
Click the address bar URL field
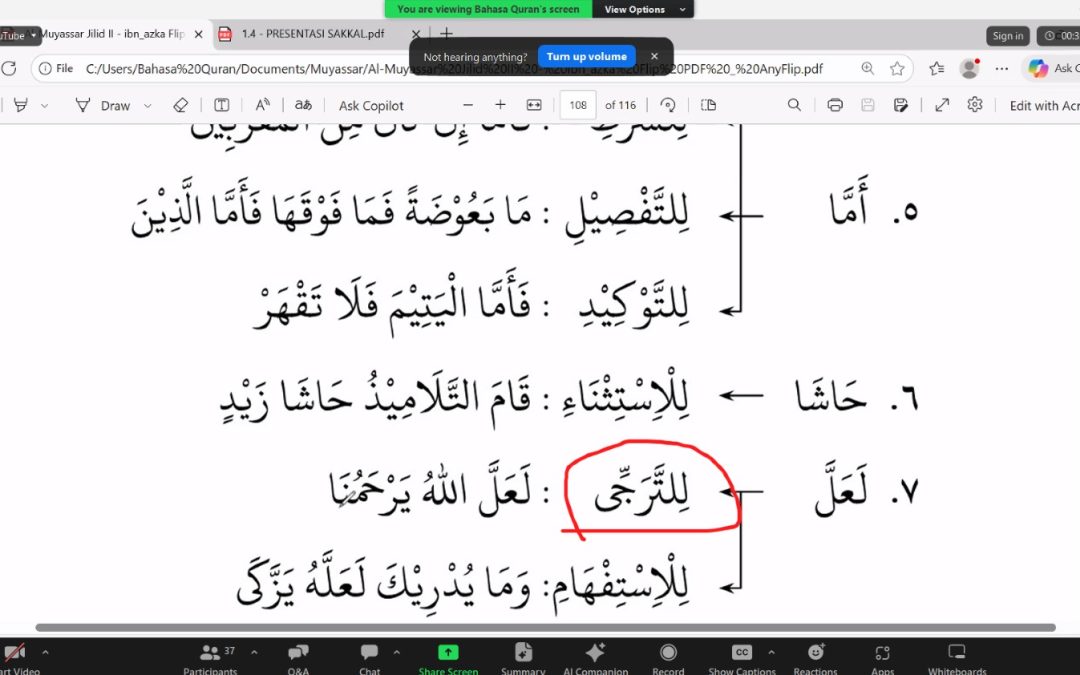[x=454, y=69]
